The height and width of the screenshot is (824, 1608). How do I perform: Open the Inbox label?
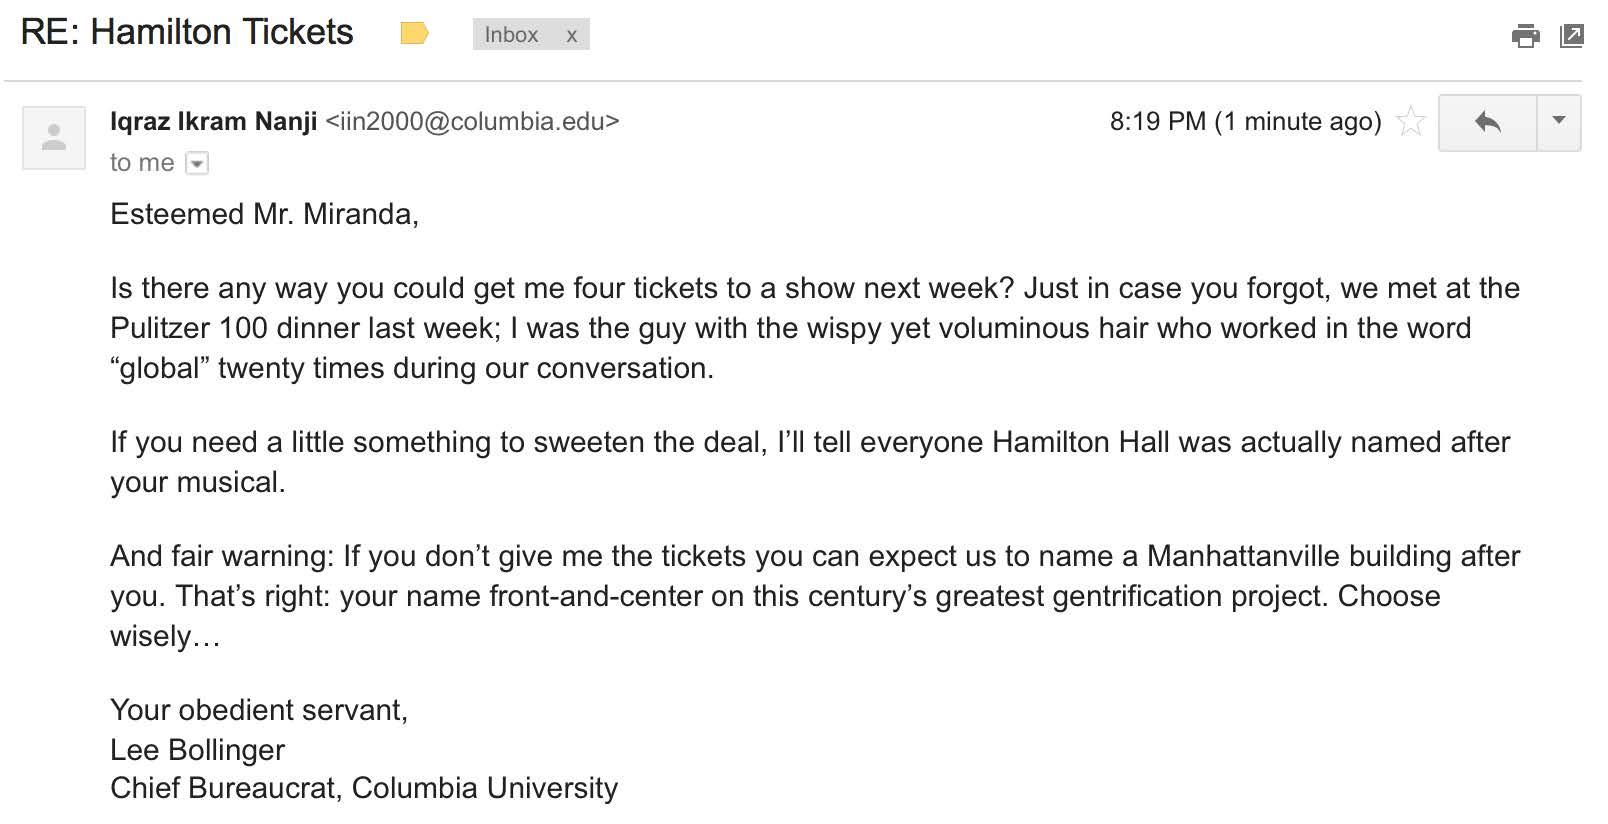coord(511,35)
